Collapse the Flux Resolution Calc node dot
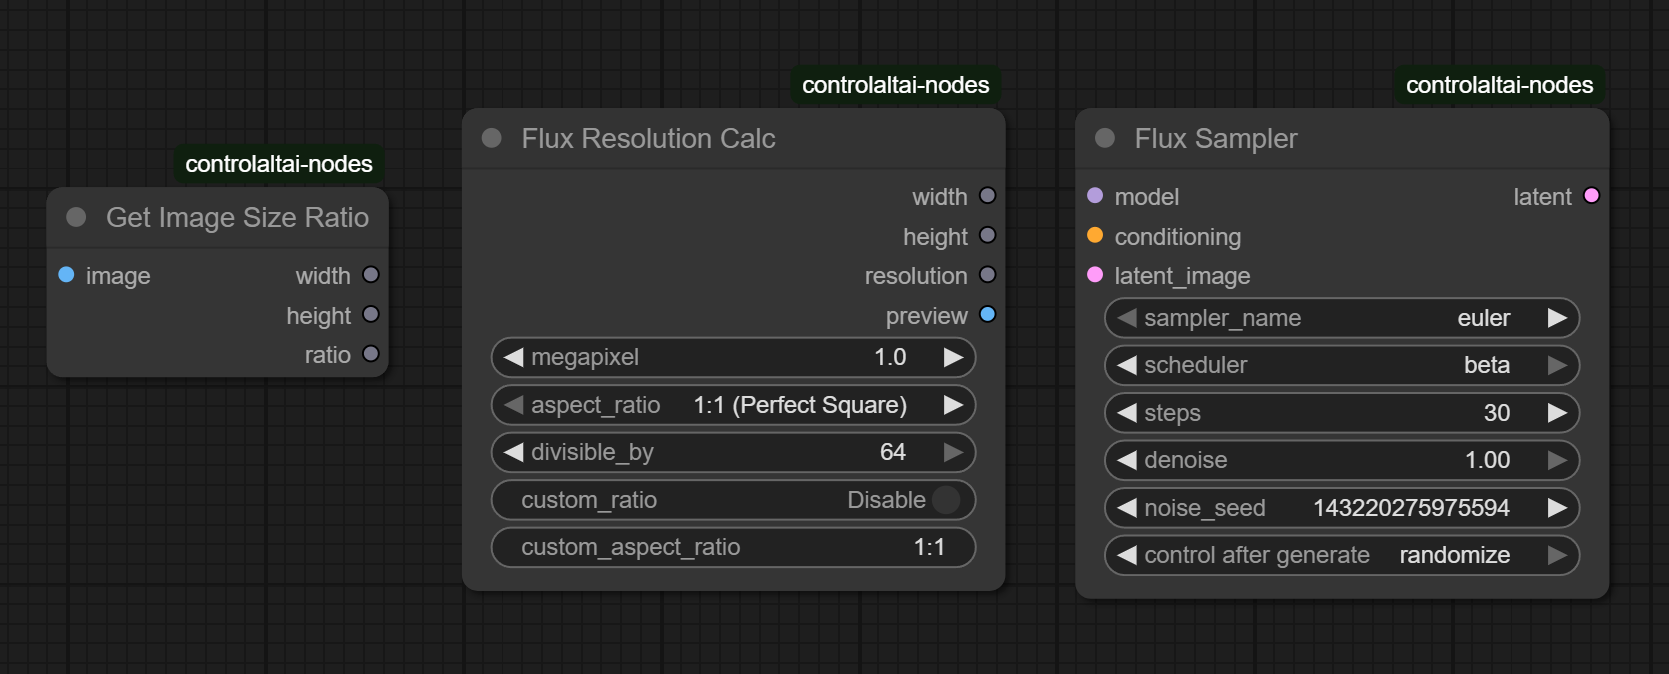Image resolution: width=1669 pixels, height=674 pixels. 491,138
